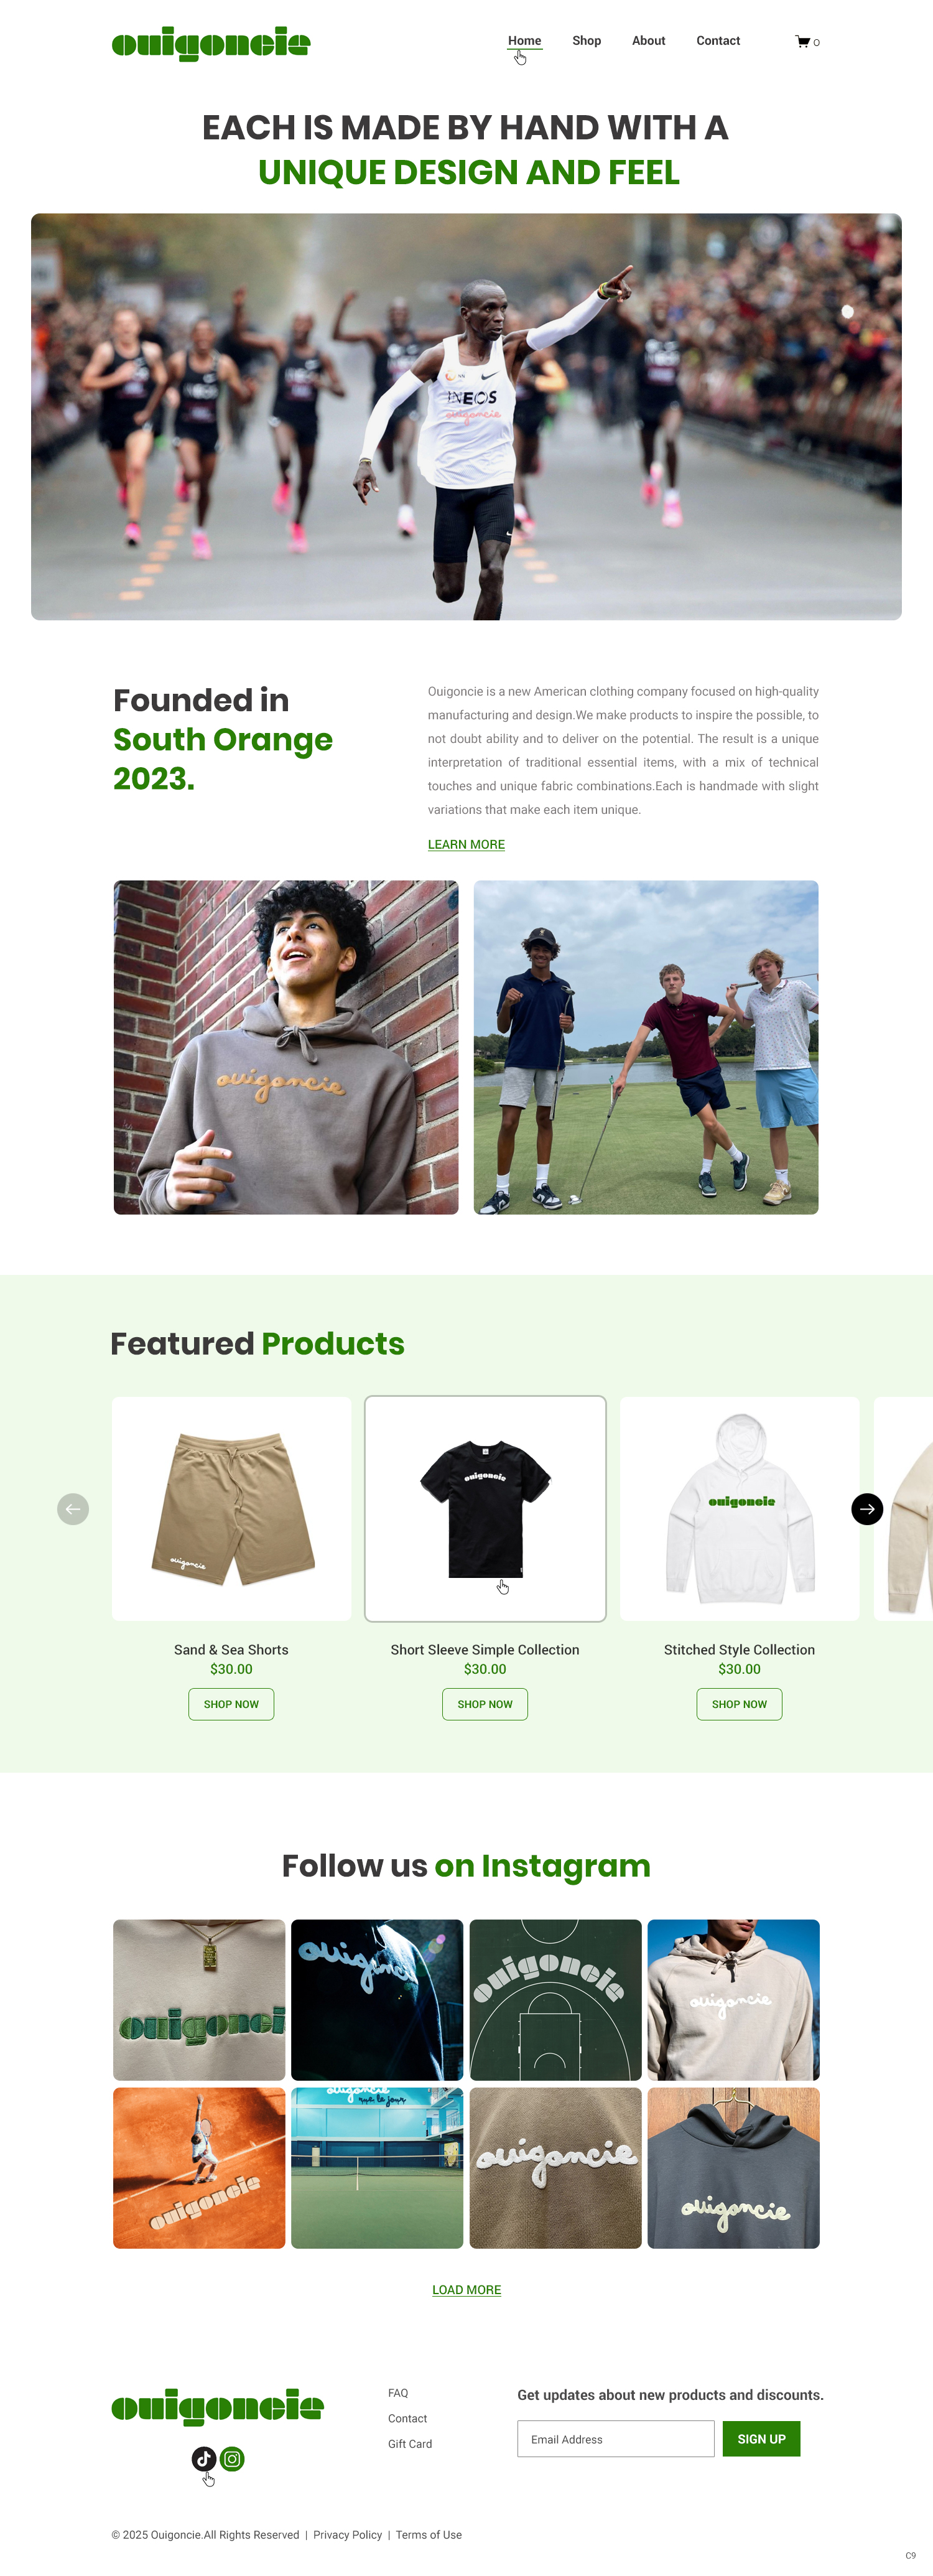Open the Privacy Policy link
This screenshot has height=2576, width=933.
[x=347, y=2534]
